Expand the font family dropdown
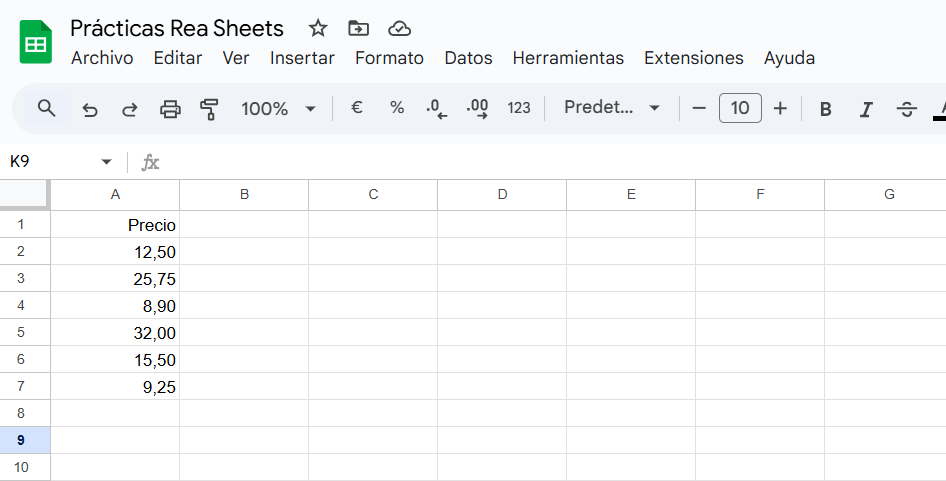The width and height of the screenshot is (946, 481). tap(612, 108)
